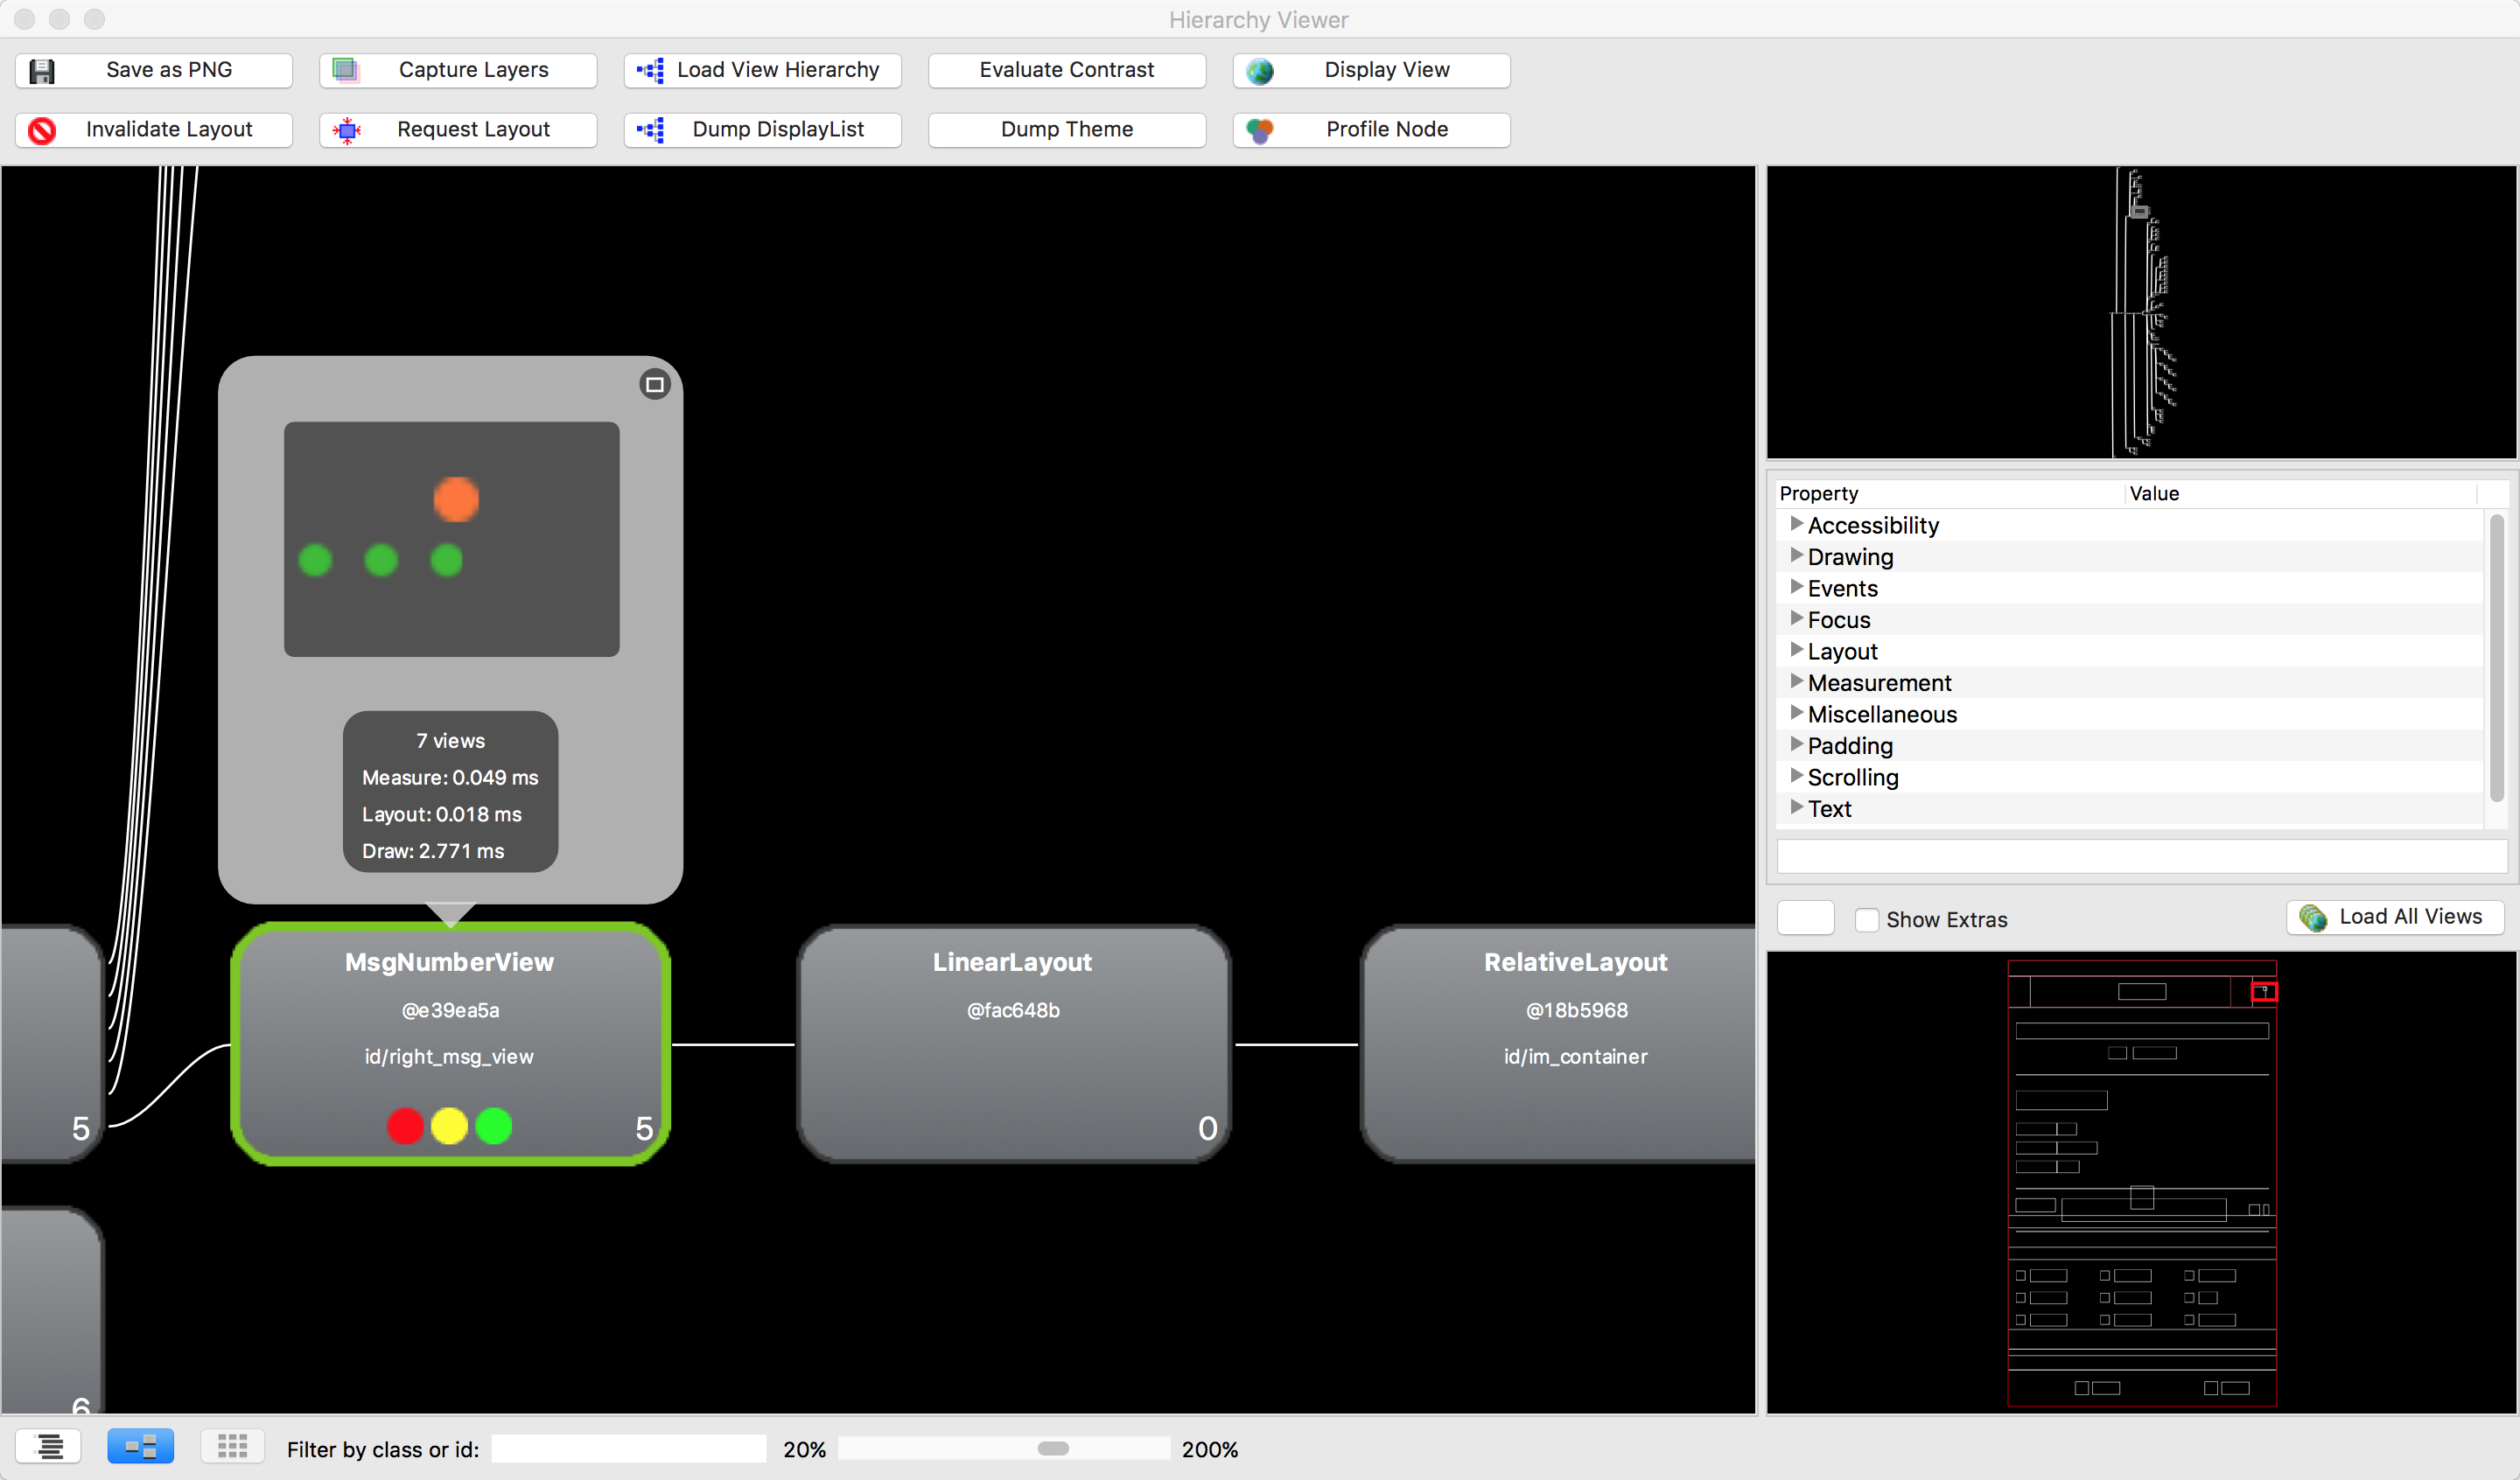The width and height of the screenshot is (2520, 1480).
Task: Click the yellow performance dot on MsgNumberView
Action: (449, 1126)
